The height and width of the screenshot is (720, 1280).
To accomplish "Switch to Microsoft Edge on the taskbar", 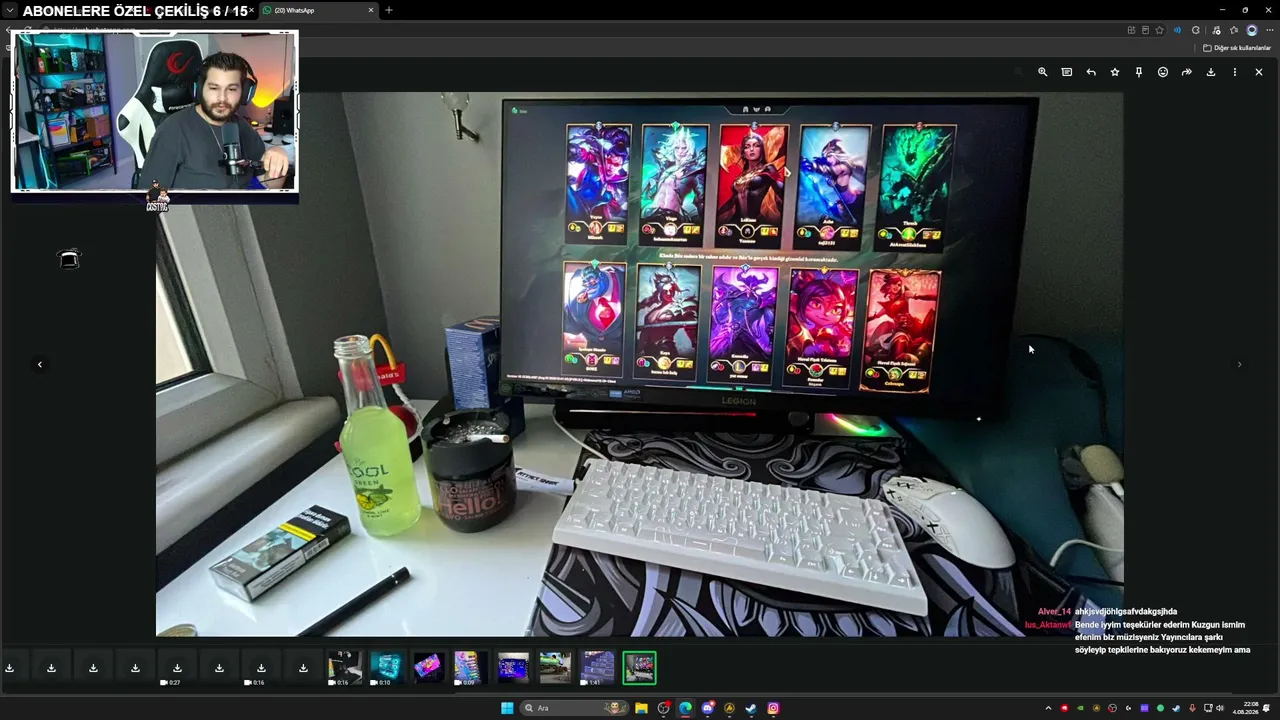I will pyautogui.click(x=685, y=708).
